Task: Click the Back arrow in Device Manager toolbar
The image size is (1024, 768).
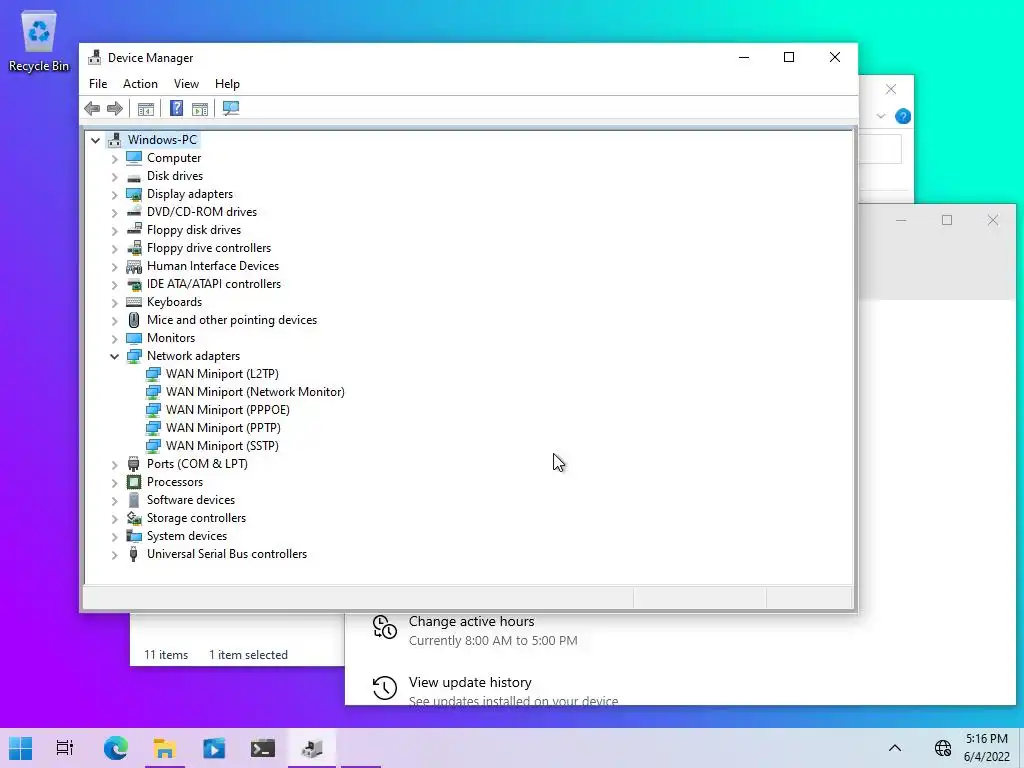Action: pos(92,108)
